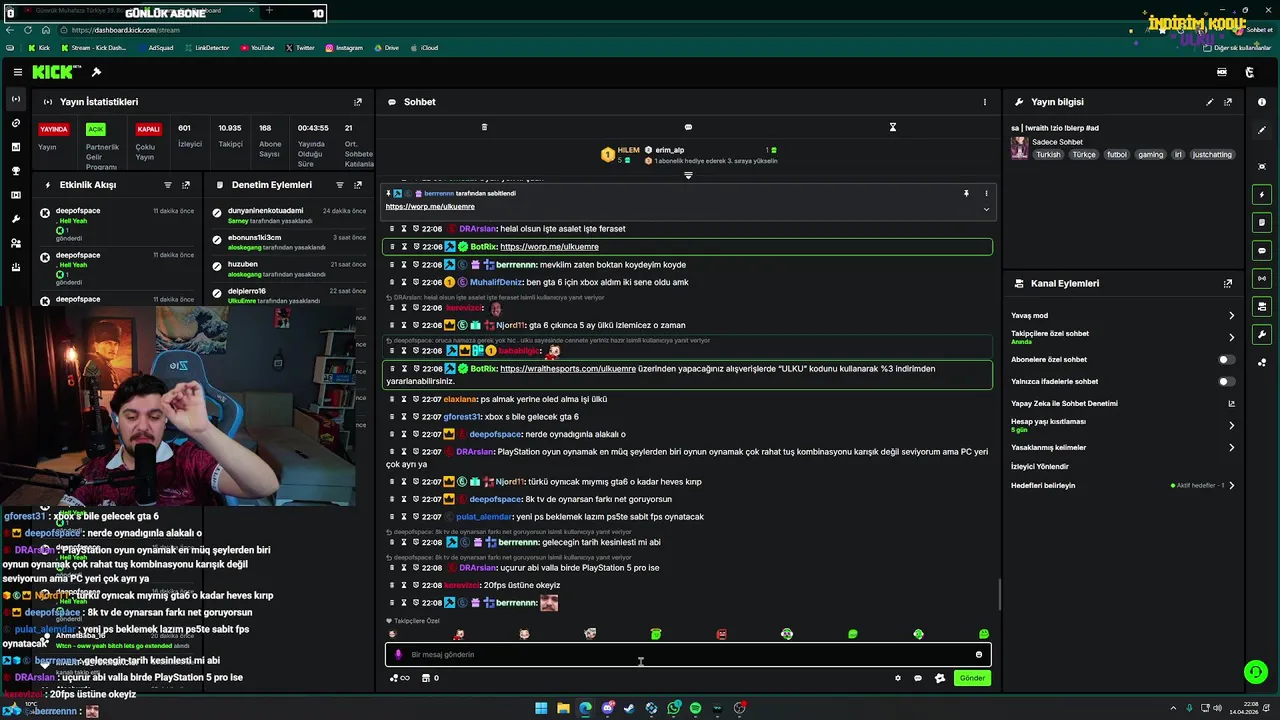Open Yapay Zeka ile Sohbet Denetimi link icon

click(1231, 404)
